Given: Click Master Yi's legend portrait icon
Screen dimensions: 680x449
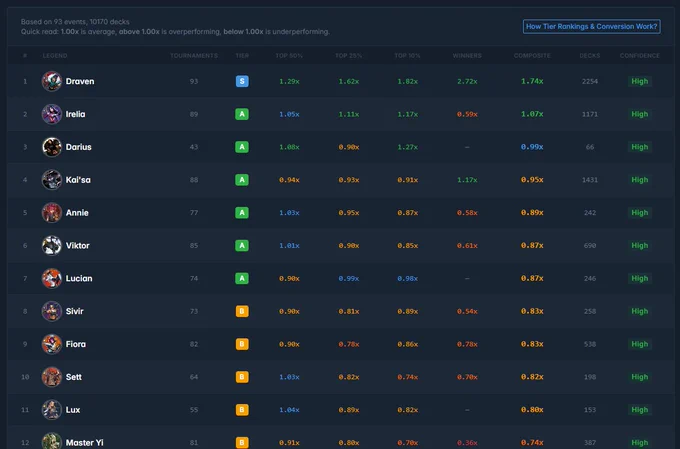Looking at the screenshot, I should point(52,442).
